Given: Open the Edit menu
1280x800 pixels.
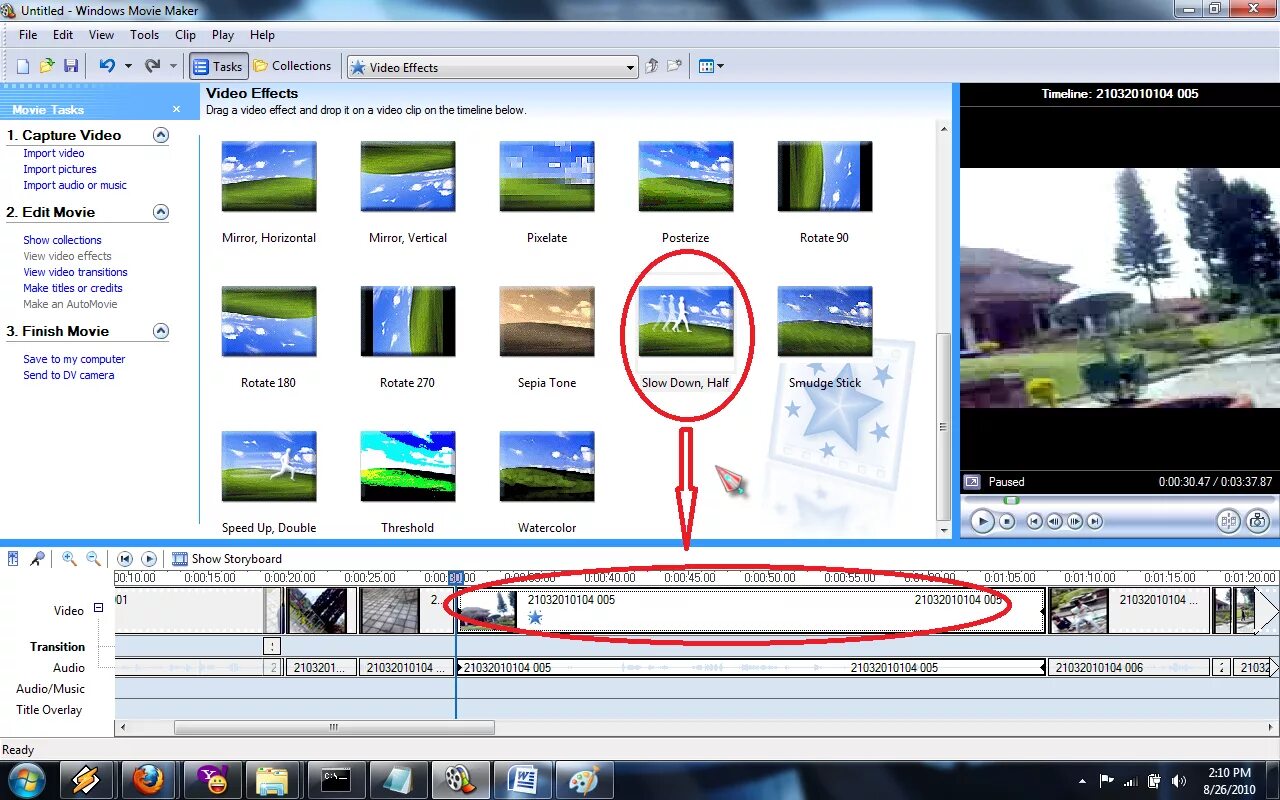Looking at the screenshot, I should coord(63,34).
